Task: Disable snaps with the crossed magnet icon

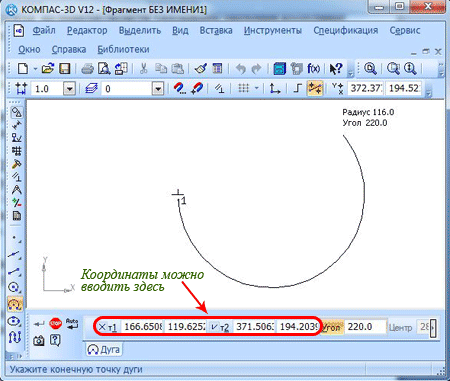Action: click(197, 89)
